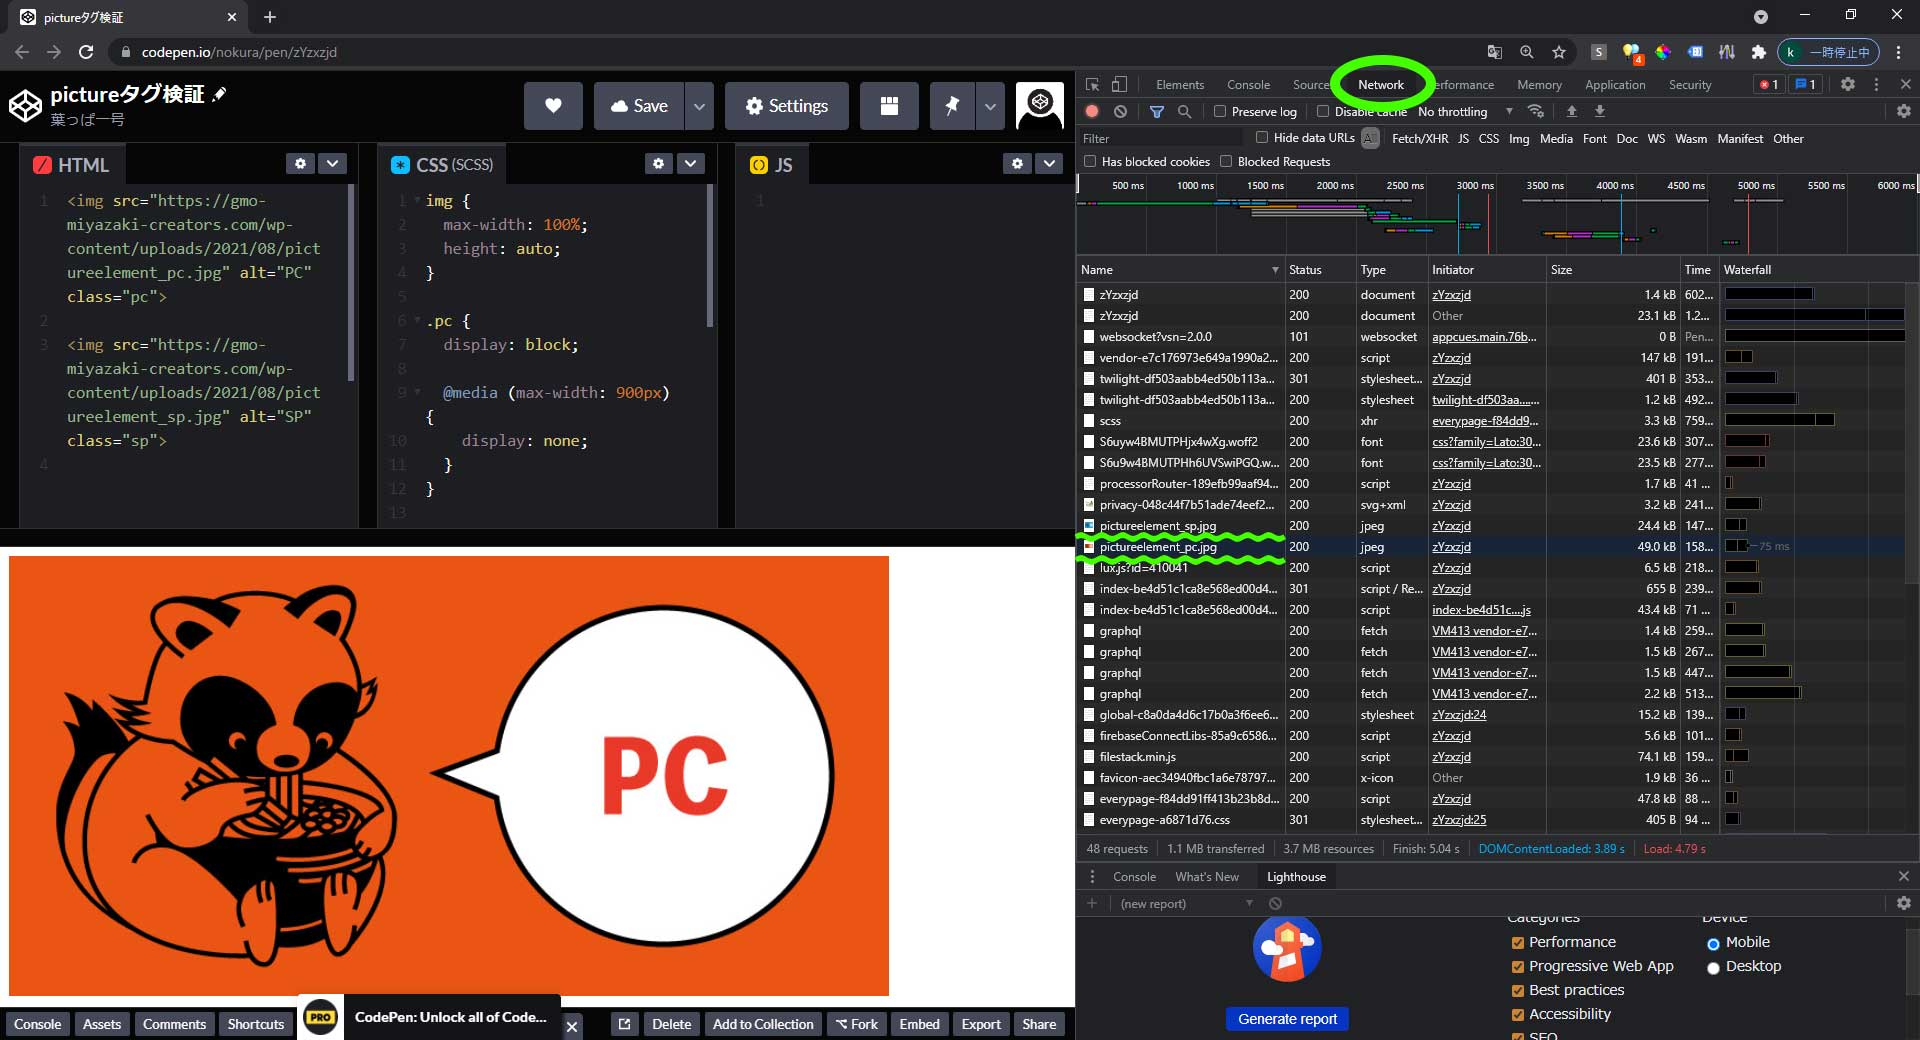Click the network Filter input field
Image resolution: width=1920 pixels, height=1040 pixels.
click(x=1161, y=138)
